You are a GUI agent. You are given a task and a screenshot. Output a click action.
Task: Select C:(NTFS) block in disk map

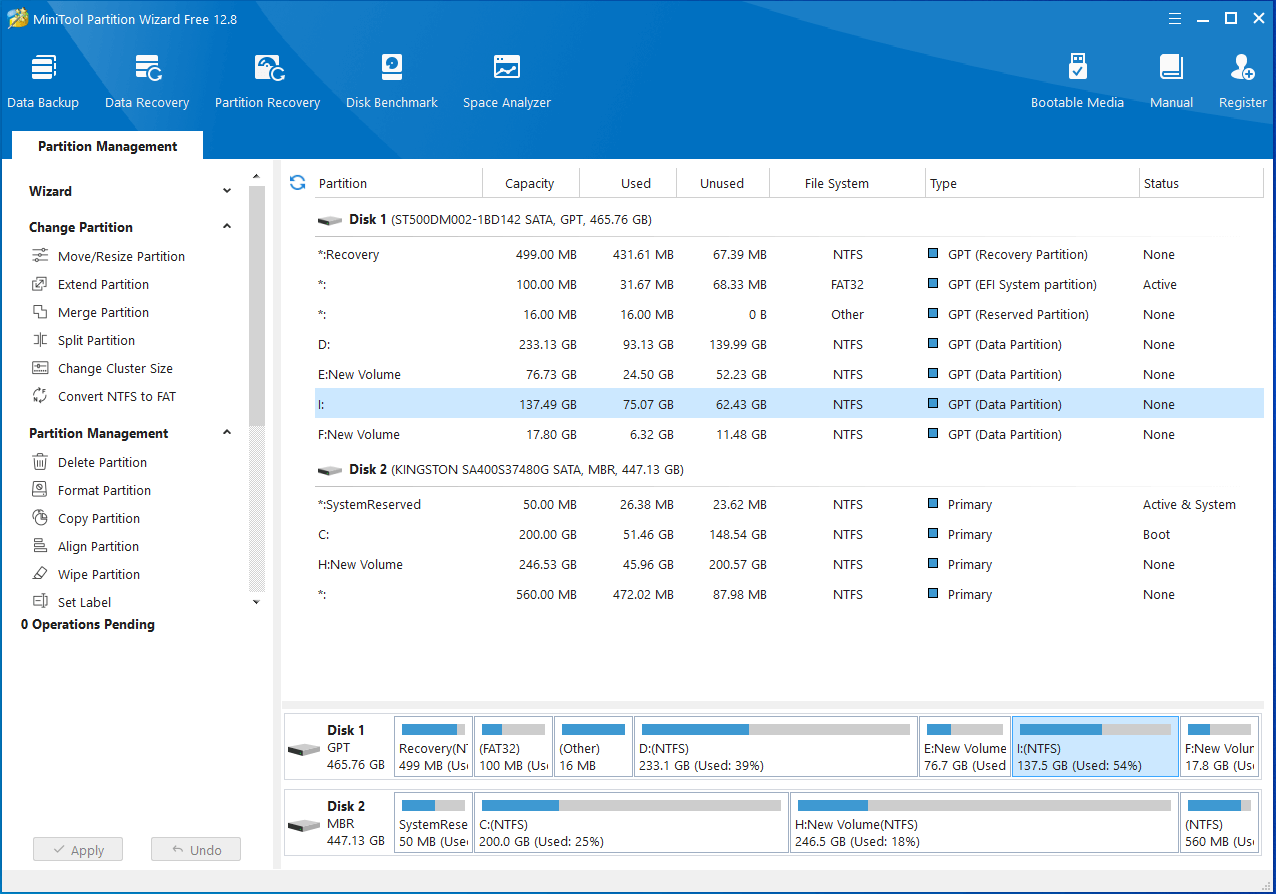coord(631,822)
